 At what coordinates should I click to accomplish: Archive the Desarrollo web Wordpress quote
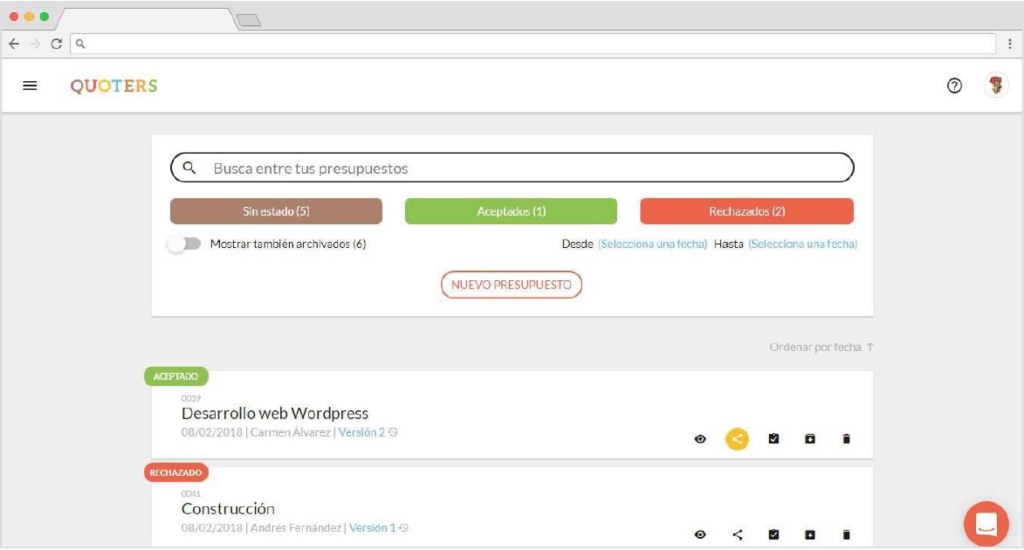tap(810, 439)
